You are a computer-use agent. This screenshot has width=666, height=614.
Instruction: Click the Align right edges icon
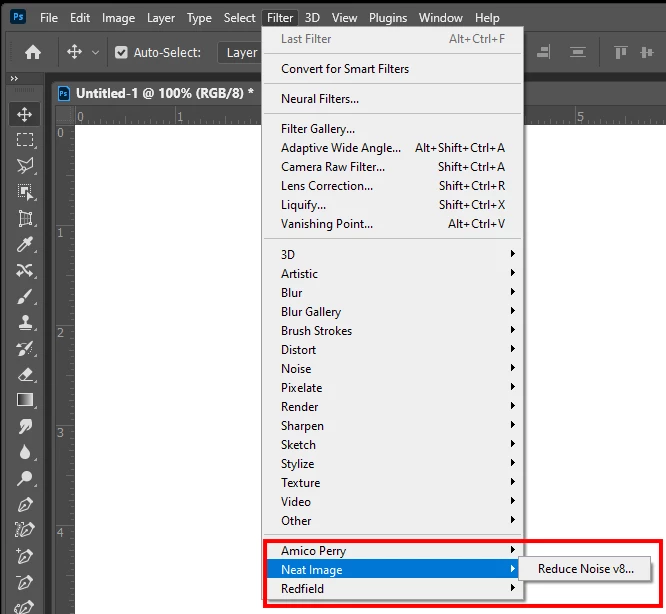click(543, 52)
